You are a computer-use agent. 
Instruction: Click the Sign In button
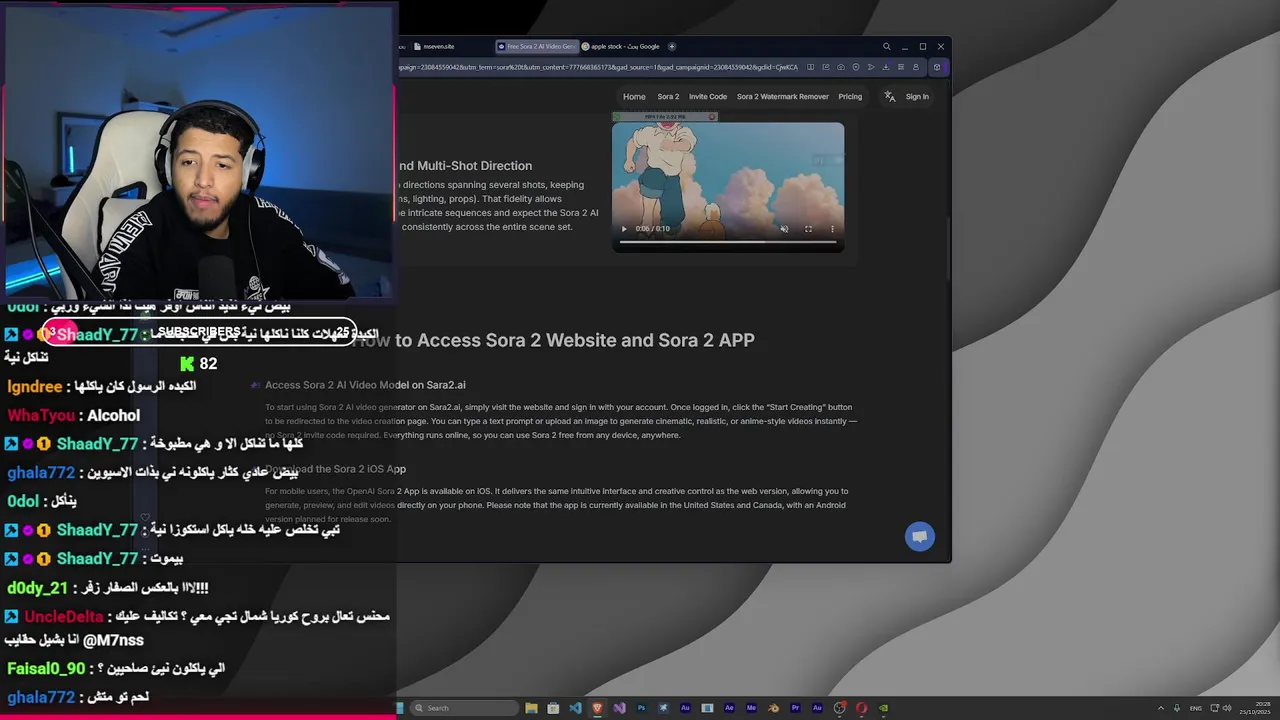click(x=917, y=97)
